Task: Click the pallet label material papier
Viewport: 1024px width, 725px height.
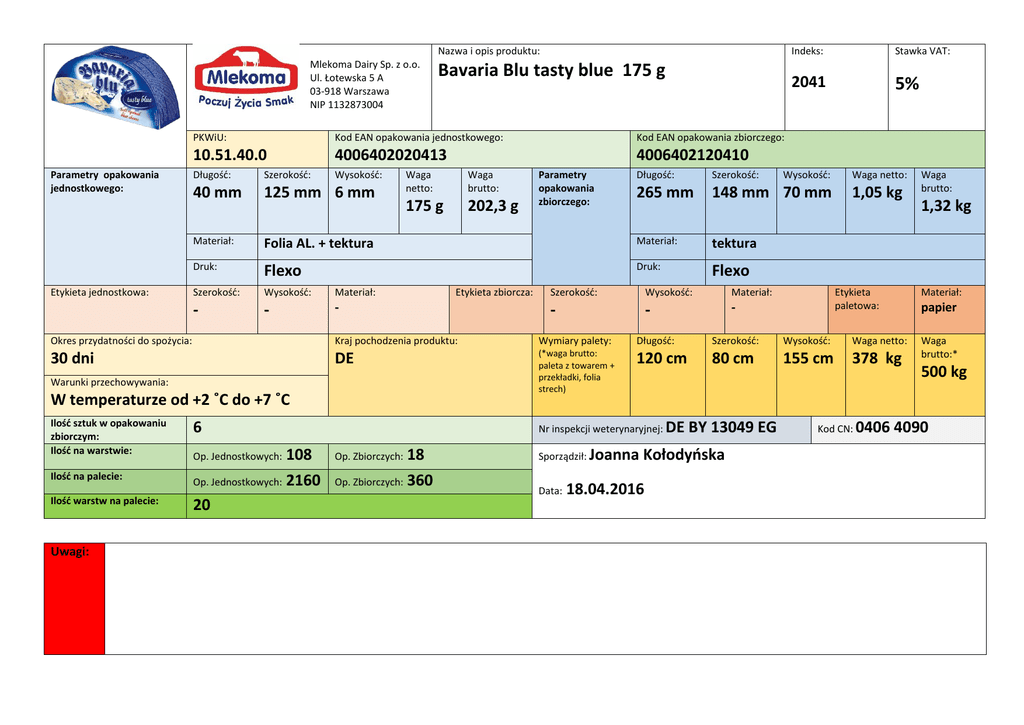Action: click(x=939, y=308)
